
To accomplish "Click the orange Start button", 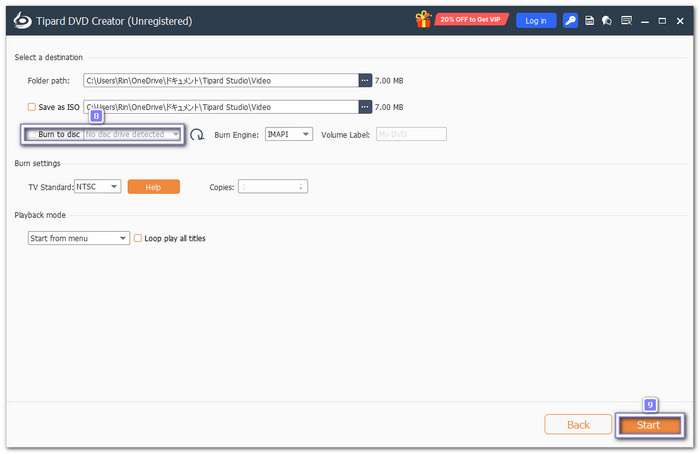I will click(x=648, y=425).
